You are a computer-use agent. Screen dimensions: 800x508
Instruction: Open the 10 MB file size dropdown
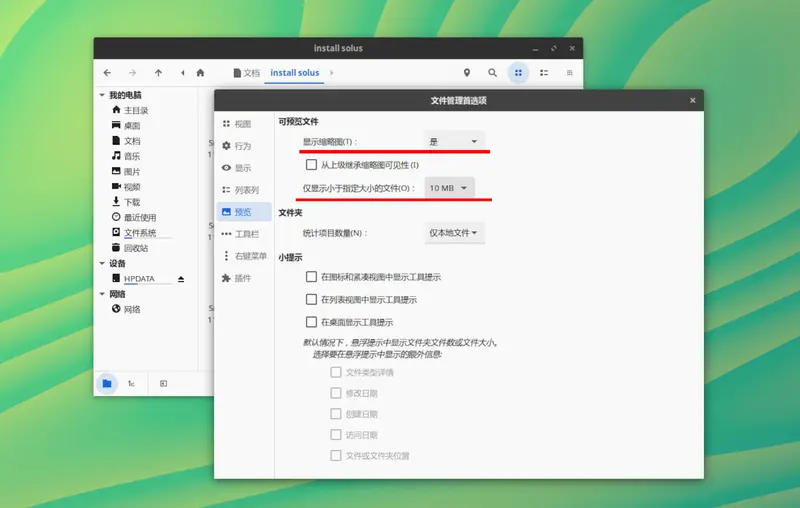pos(449,188)
